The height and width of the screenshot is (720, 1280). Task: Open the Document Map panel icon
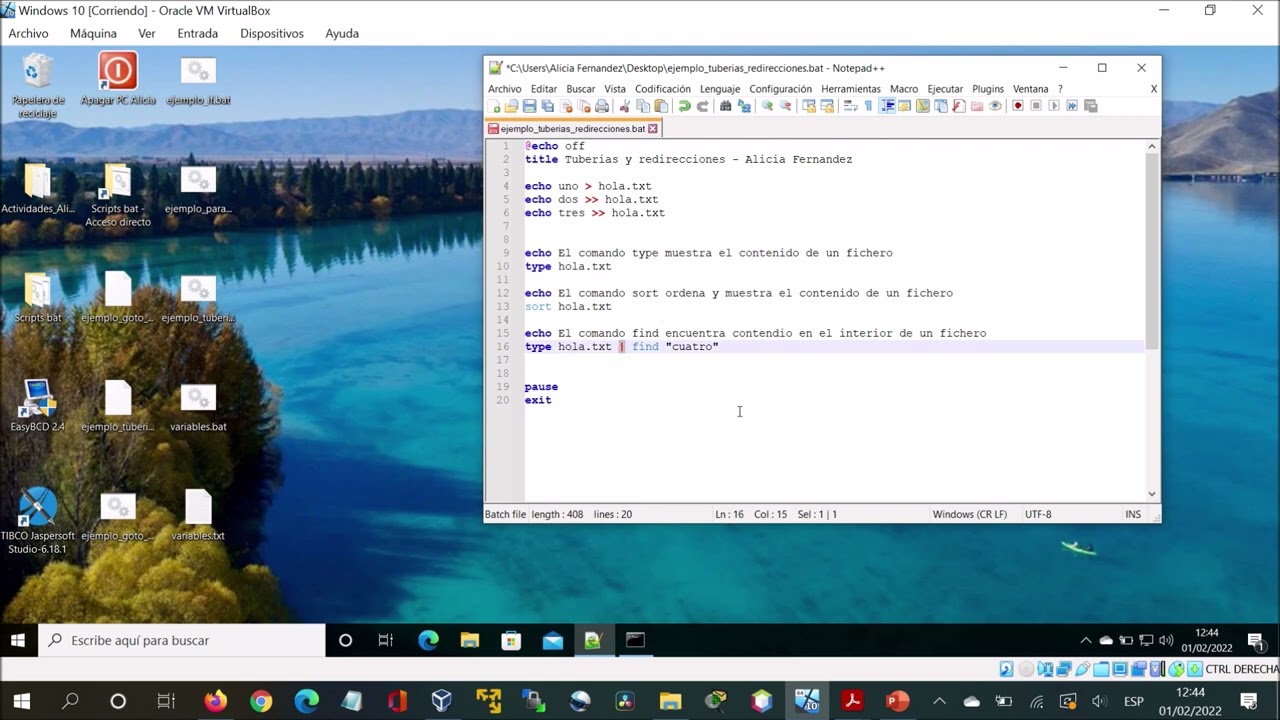[922, 106]
